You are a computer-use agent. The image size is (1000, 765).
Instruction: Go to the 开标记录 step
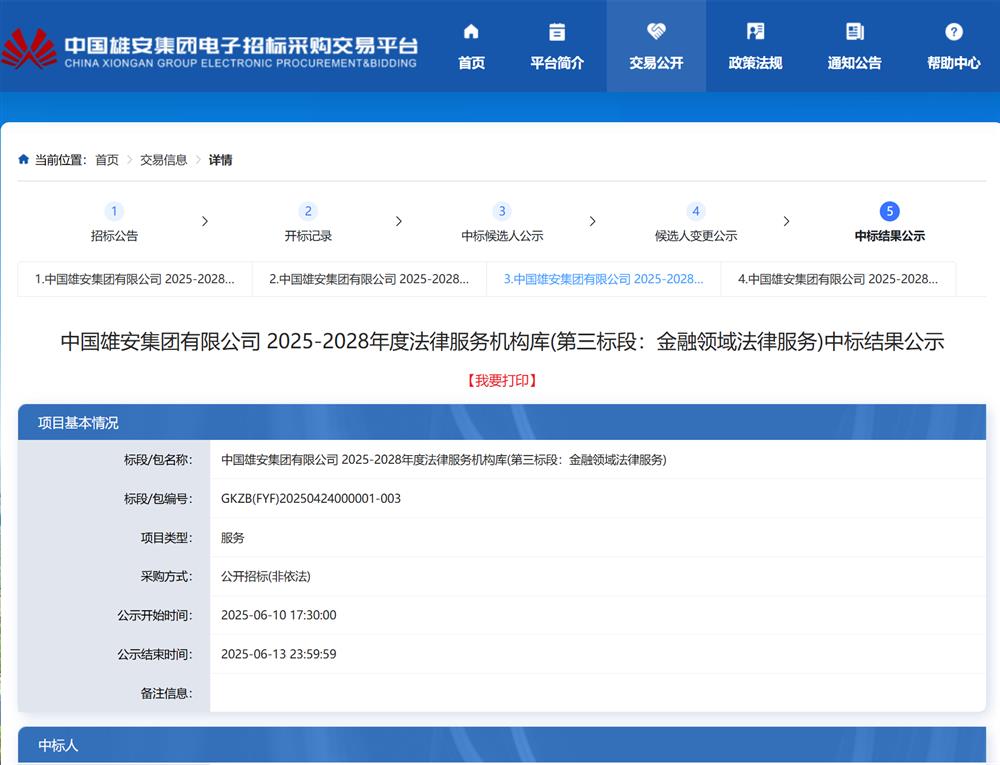(x=308, y=236)
